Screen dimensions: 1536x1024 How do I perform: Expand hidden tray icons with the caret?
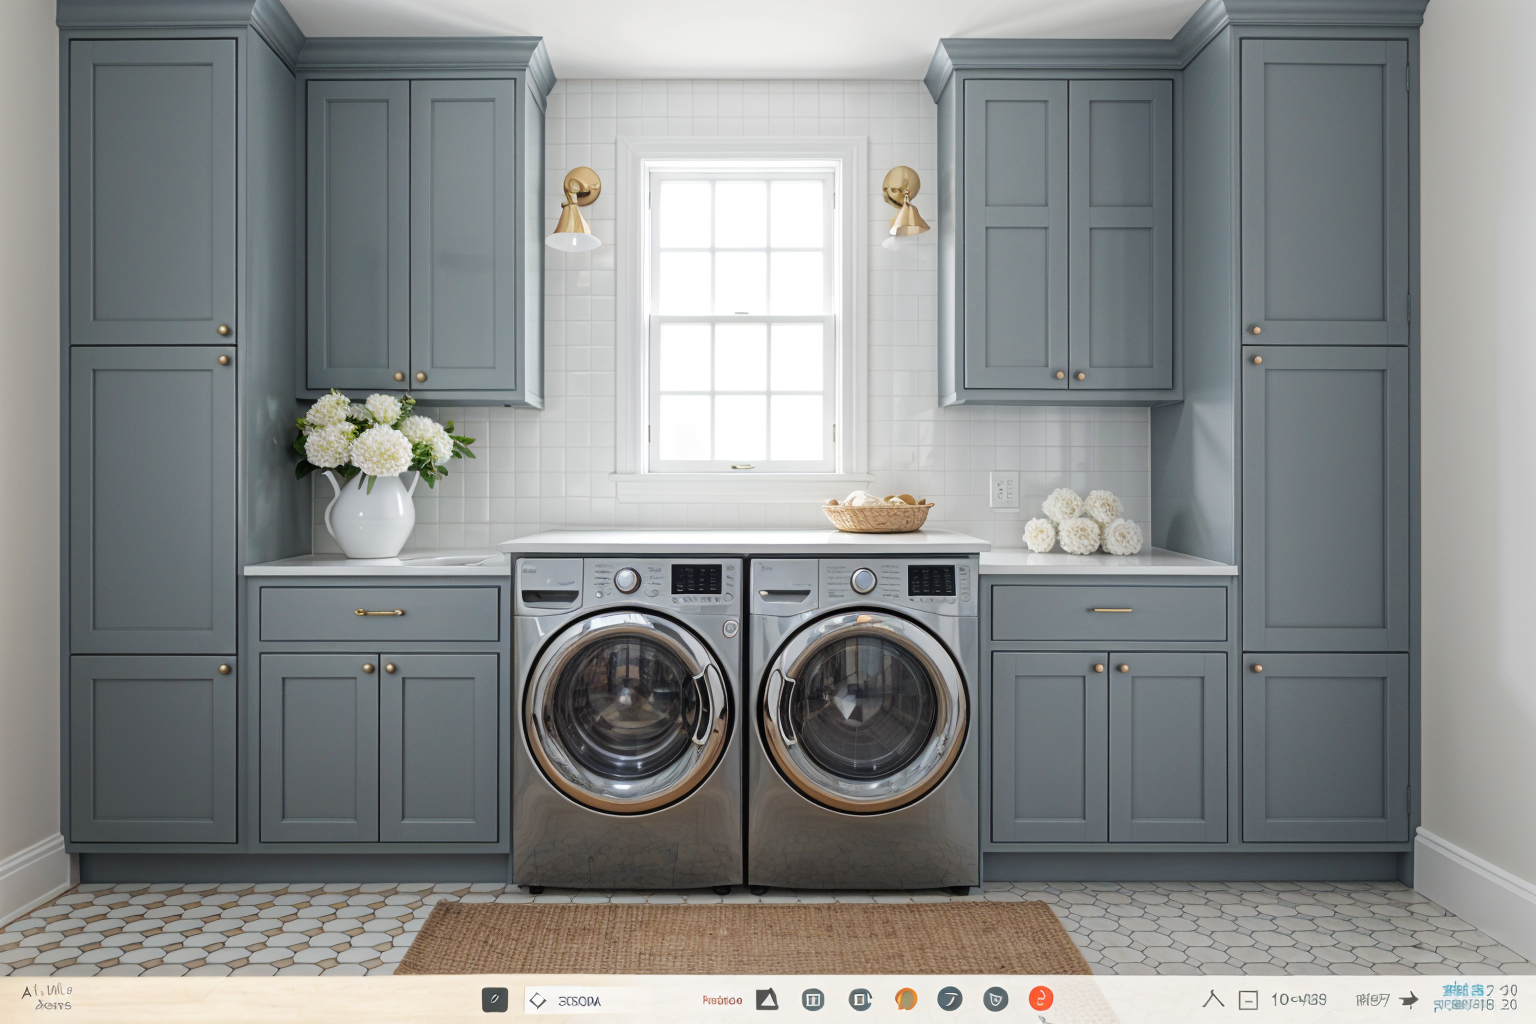pyautogui.click(x=1213, y=999)
